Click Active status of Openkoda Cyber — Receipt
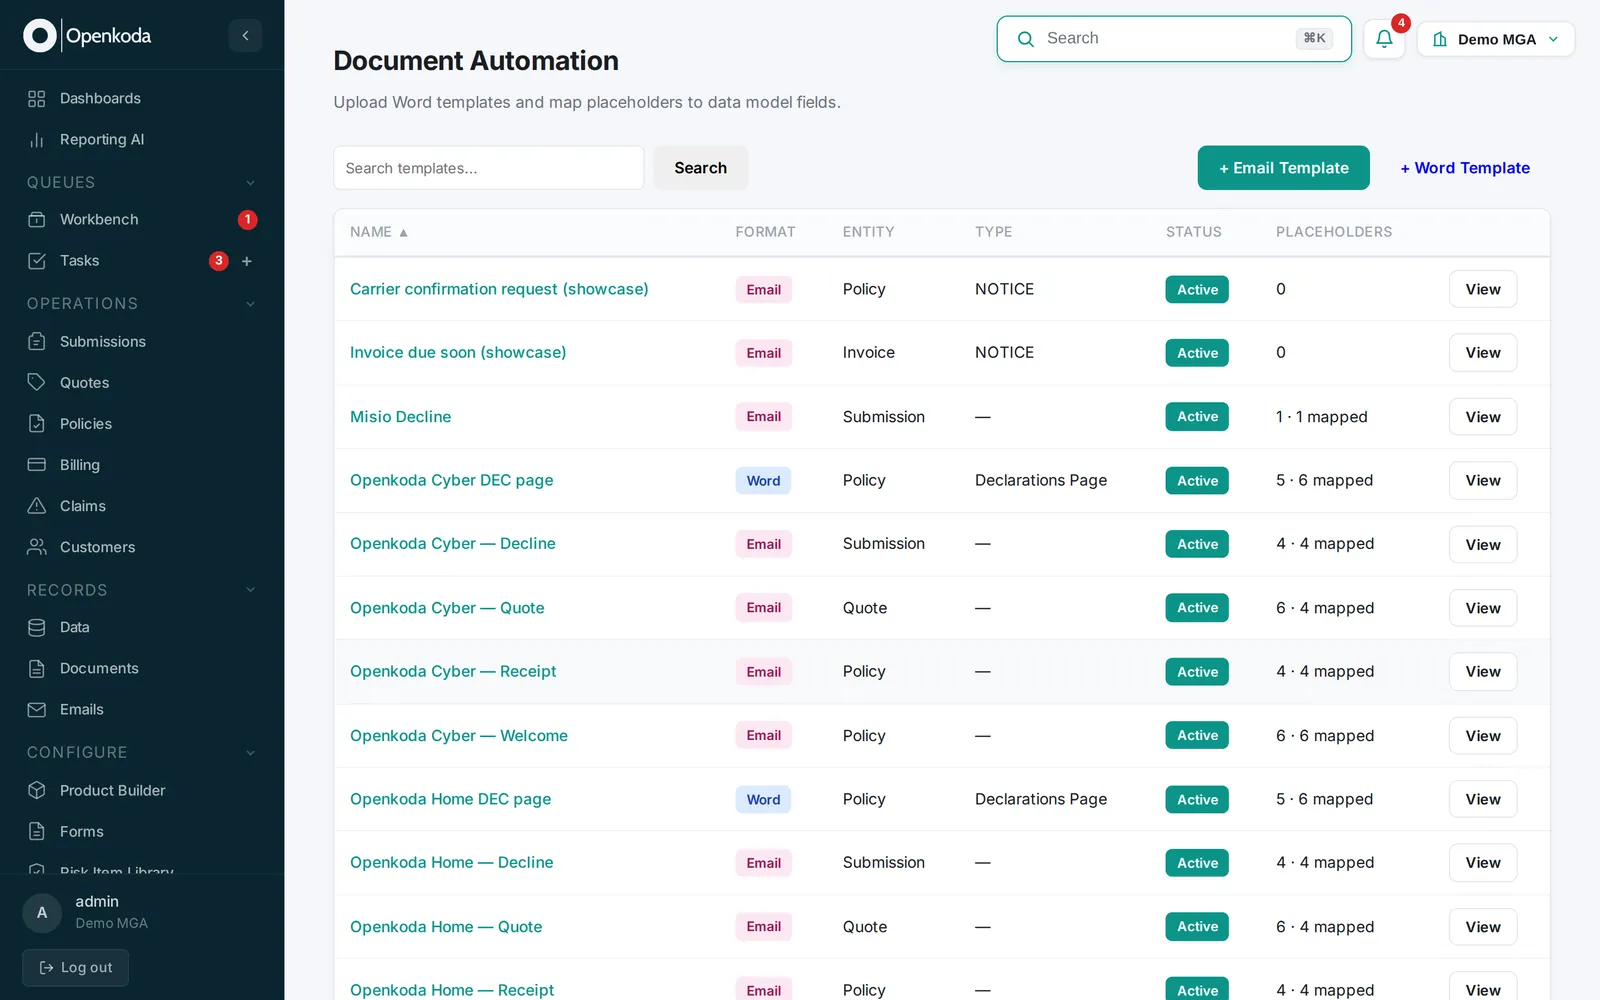This screenshot has height=1000, width=1600. tap(1197, 672)
